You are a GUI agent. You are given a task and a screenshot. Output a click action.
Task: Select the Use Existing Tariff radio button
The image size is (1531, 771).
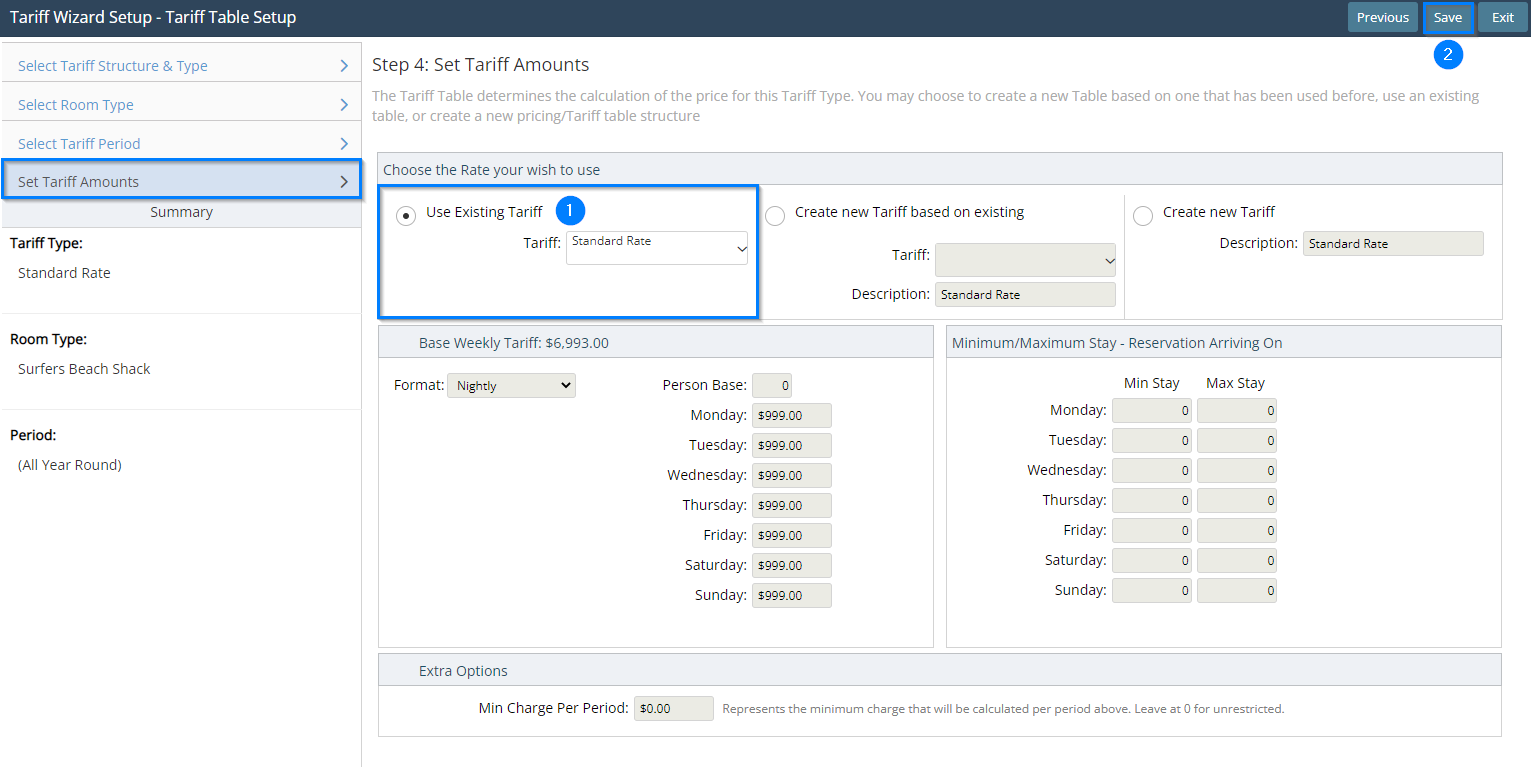point(406,216)
